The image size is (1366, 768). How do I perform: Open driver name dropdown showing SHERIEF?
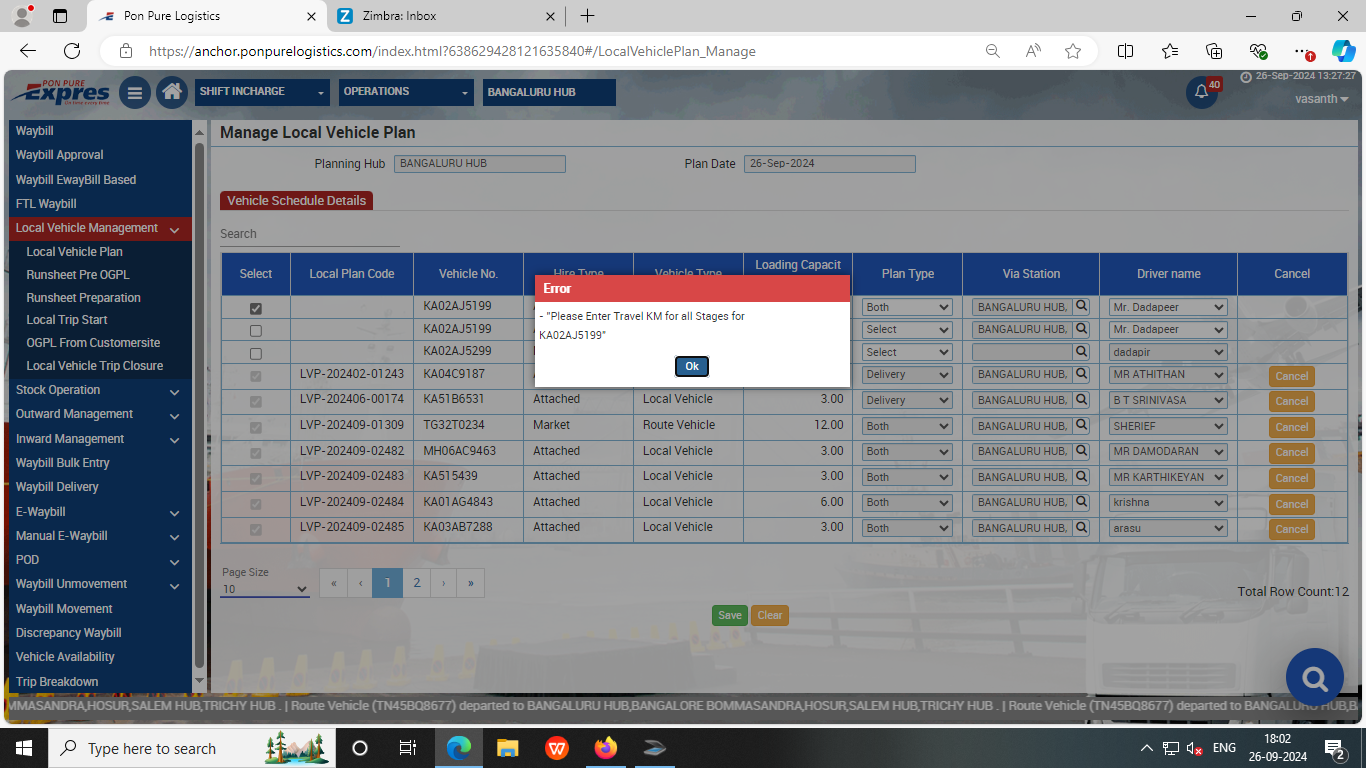tap(1167, 426)
